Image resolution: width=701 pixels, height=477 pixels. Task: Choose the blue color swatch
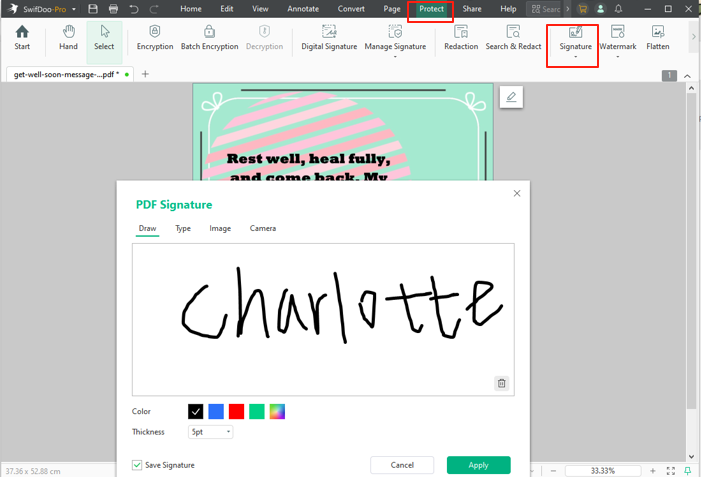[216, 411]
